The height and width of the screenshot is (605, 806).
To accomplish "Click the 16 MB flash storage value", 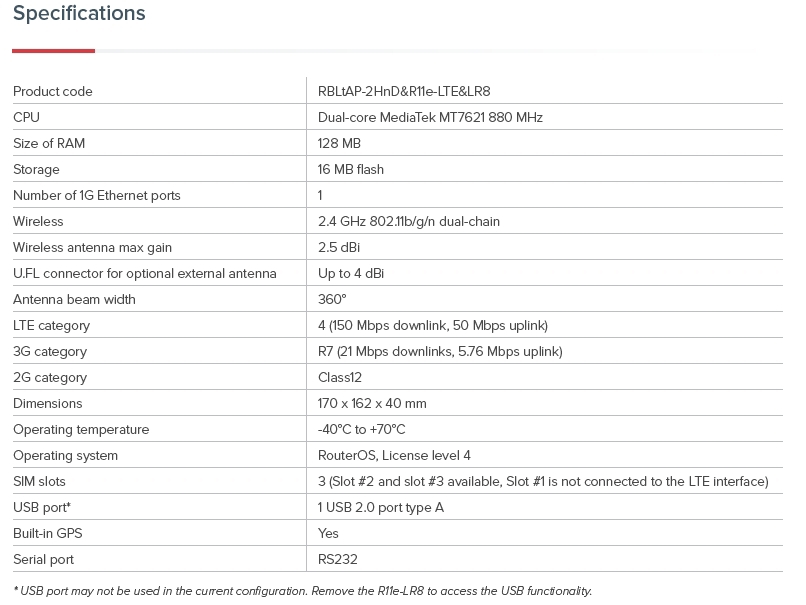I will click(351, 170).
